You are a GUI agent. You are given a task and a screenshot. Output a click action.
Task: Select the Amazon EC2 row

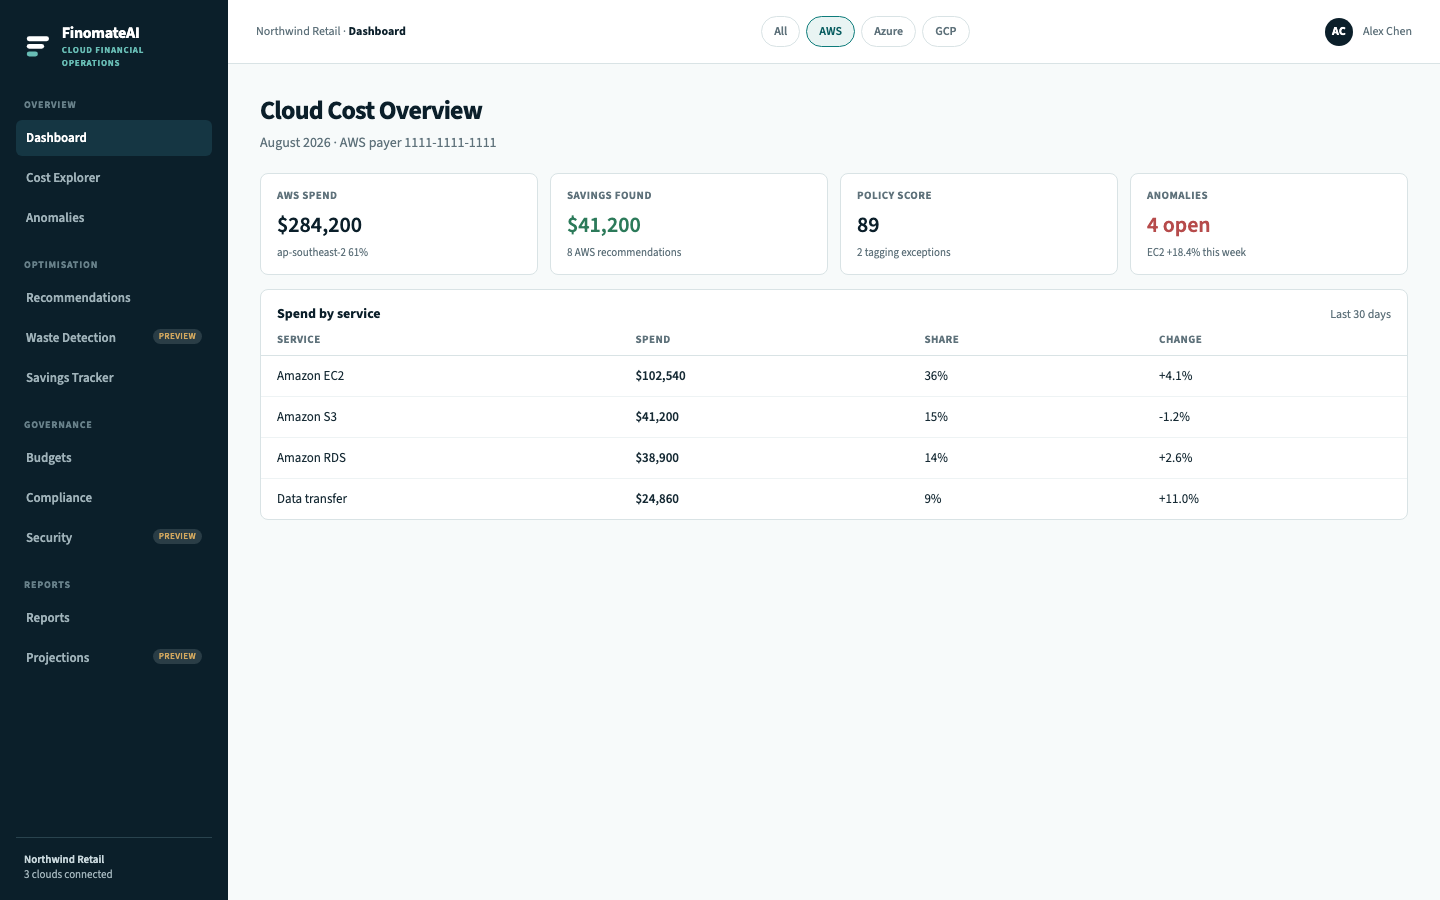834,376
